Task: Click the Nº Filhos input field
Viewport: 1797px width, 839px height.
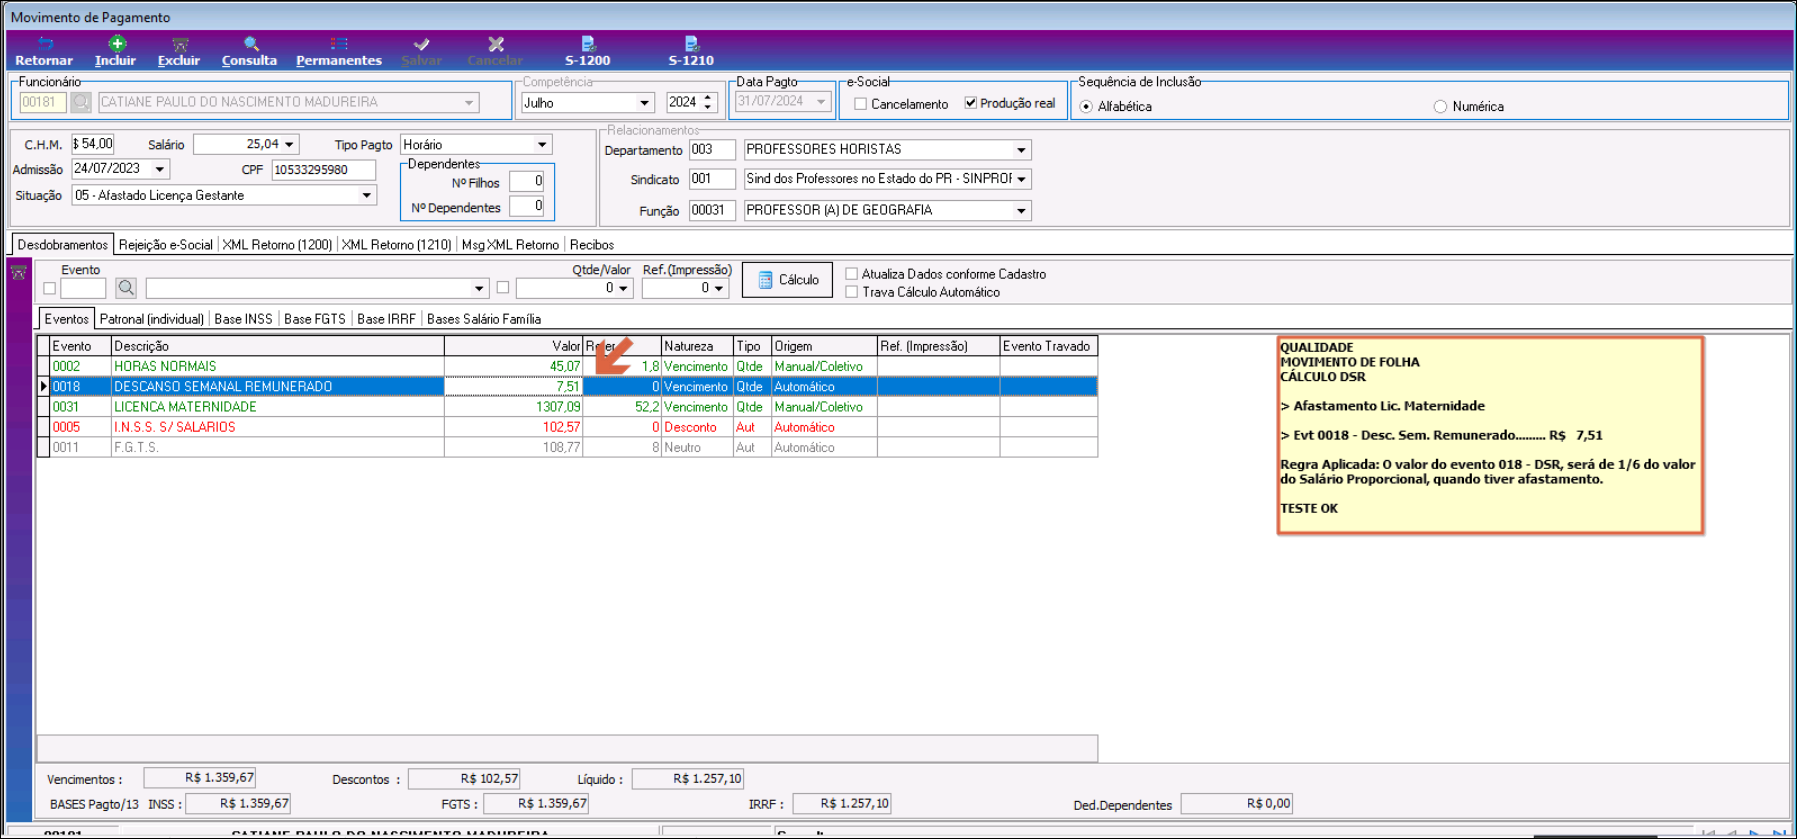Action: coord(526,181)
